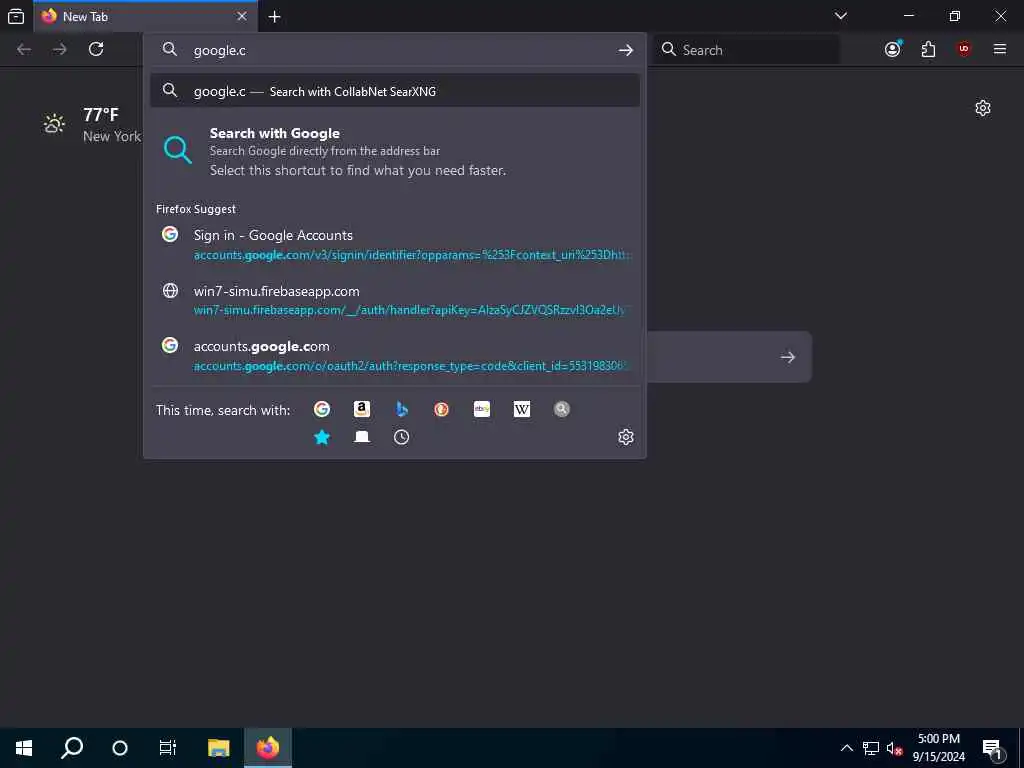This screenshot has width=1024, height=768.
Task: Click into the address bar text google.c
Action: 219,50
